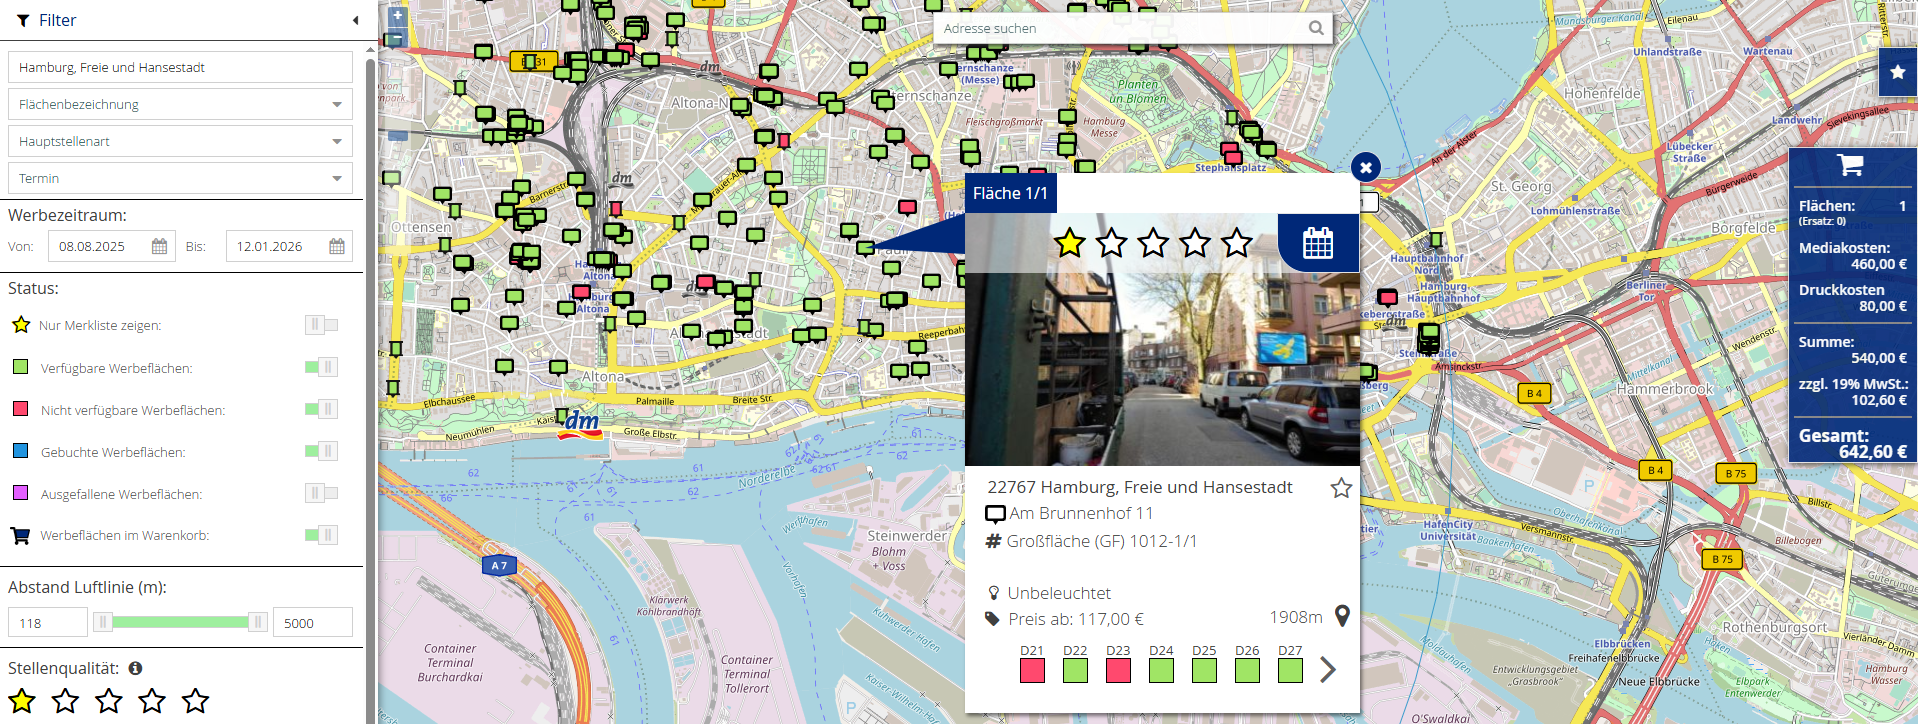Open the shopping cart panel icon
This screenshot has width=1918, height=724.
[1850, 166]
